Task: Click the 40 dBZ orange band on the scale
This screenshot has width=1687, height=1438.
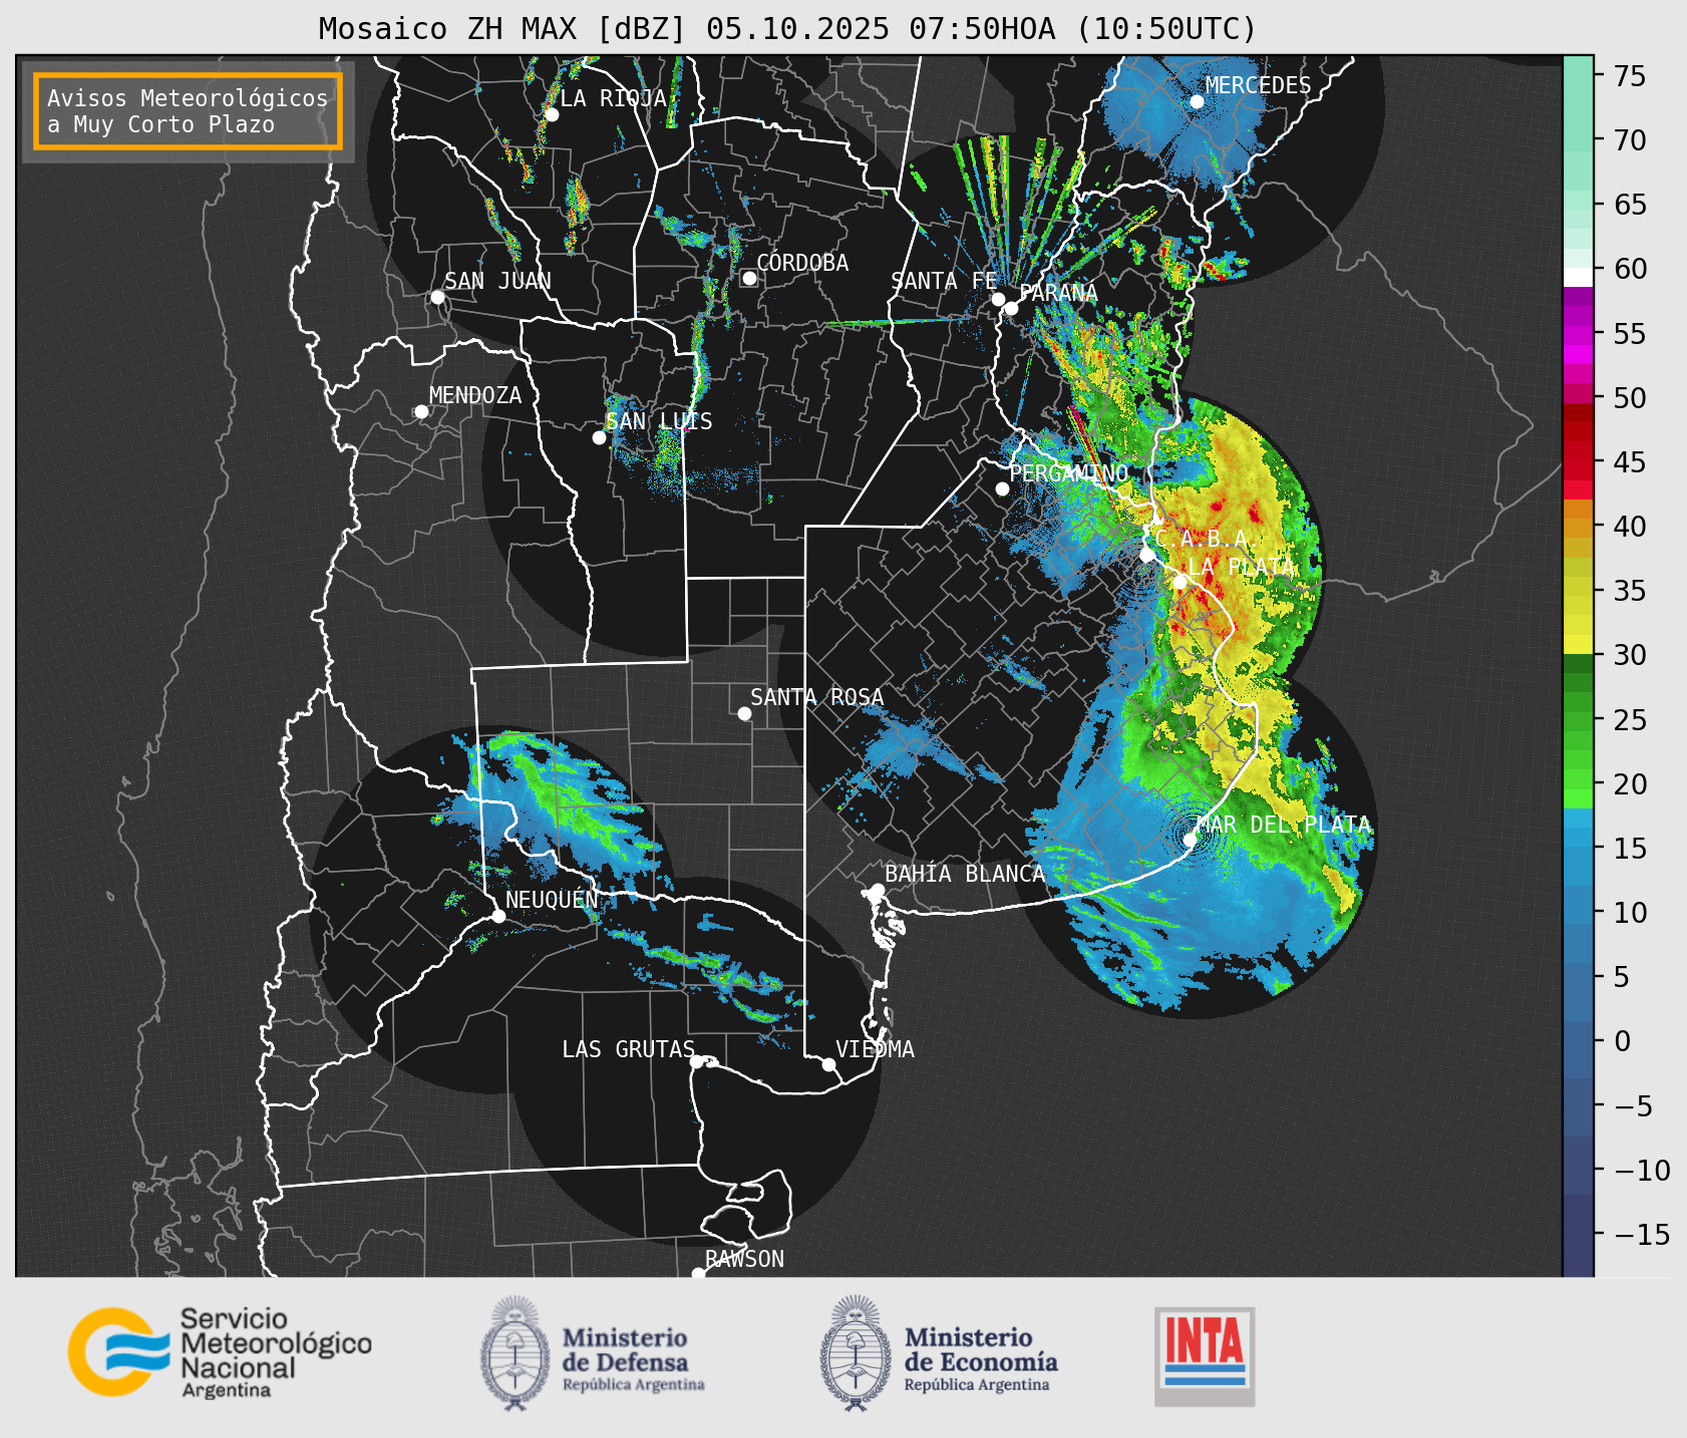Action: coord(1578,526)
